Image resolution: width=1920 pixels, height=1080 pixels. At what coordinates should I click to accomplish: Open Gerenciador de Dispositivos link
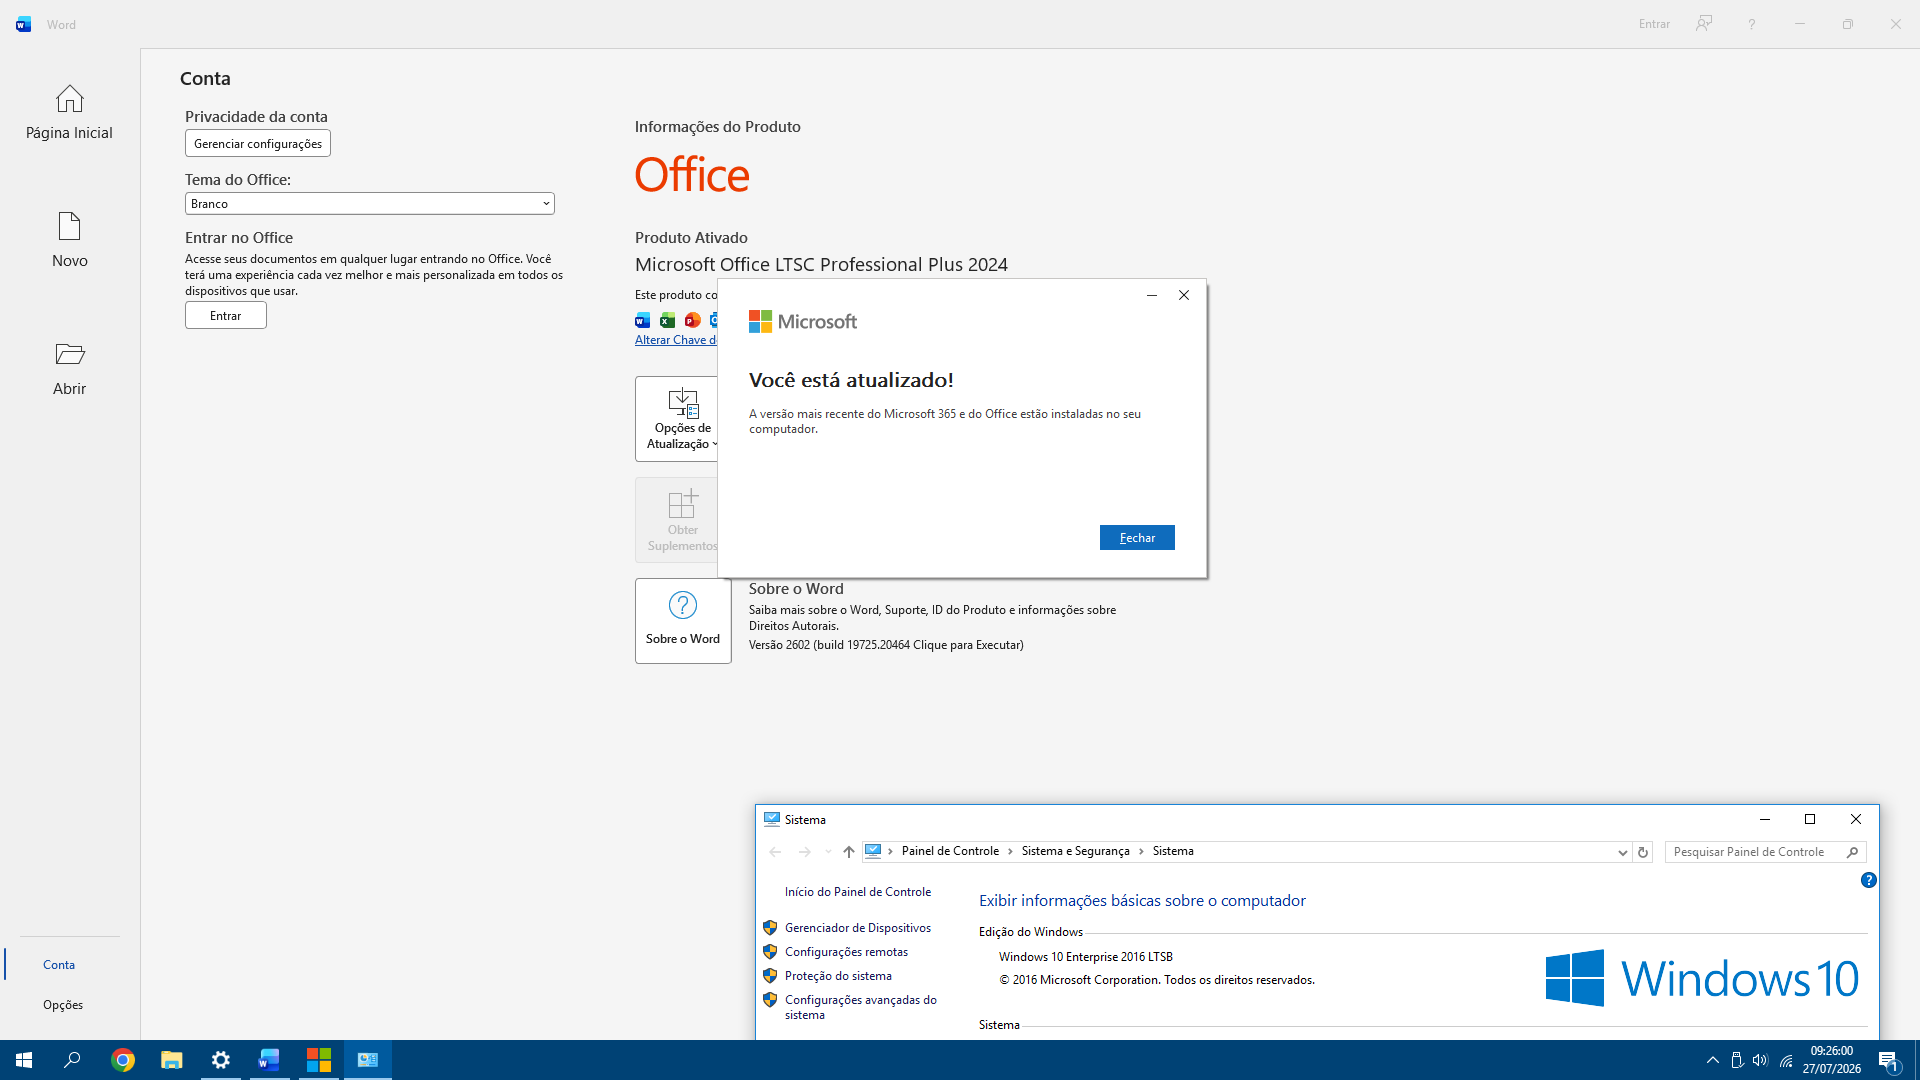point(858,928)
